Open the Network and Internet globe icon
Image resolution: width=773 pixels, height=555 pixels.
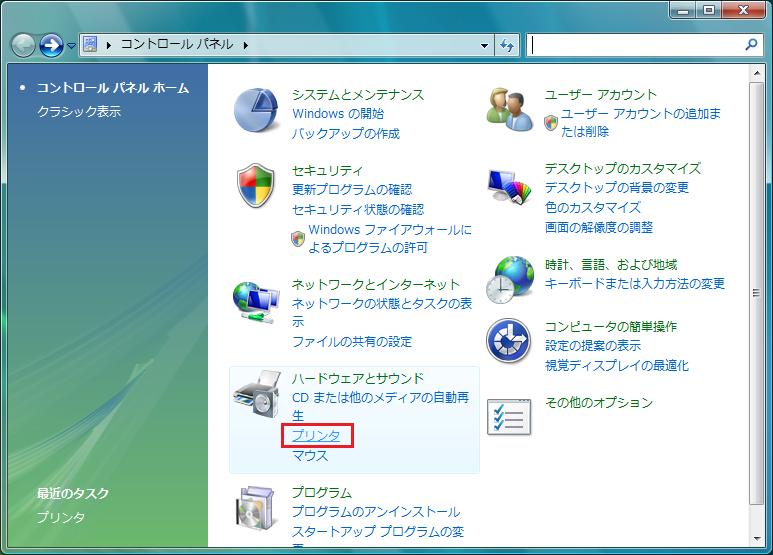[255, 302]
